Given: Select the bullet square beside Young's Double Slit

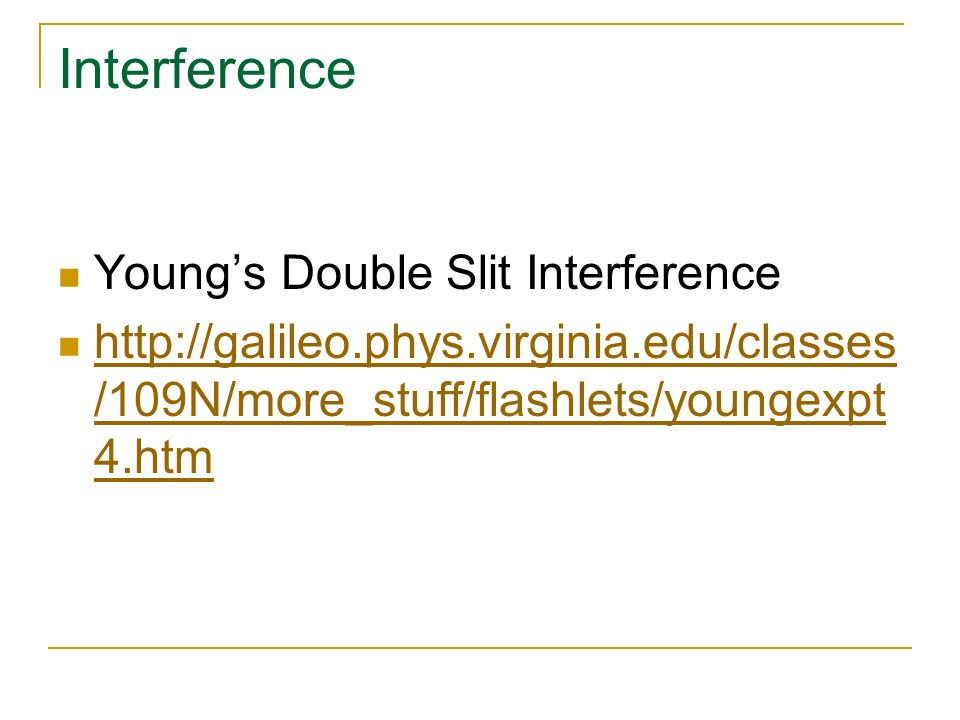Looking at the screenshot, I should [x=69, y=277].
